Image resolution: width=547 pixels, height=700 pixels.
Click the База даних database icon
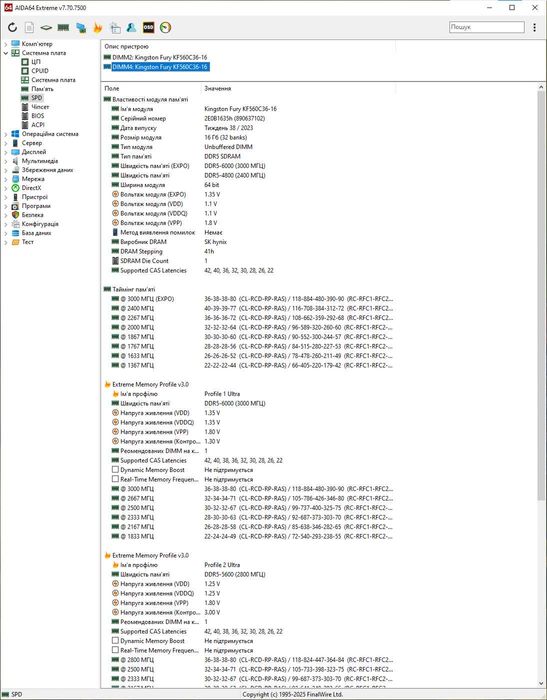click(x=15, y=233)
